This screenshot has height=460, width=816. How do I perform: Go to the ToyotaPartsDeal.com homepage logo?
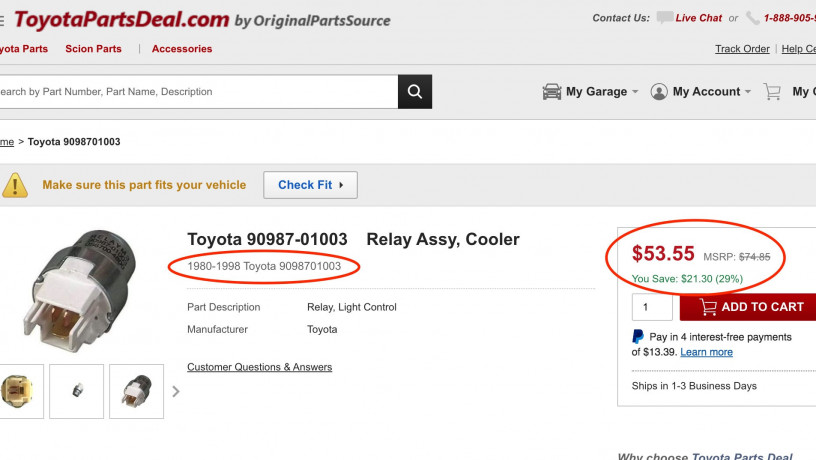click(121, 20)
